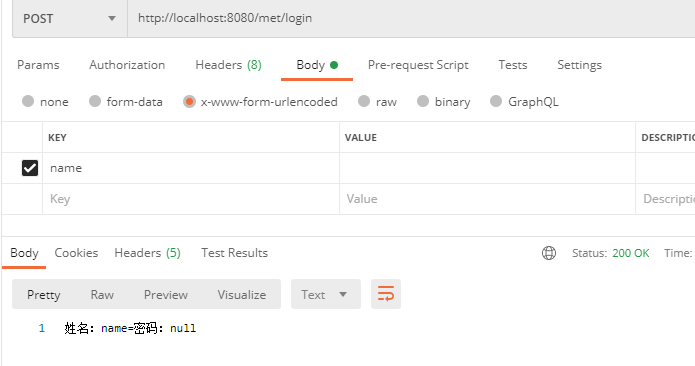Open the response Body tab
The image size is (695, 366).
point(24,253)
